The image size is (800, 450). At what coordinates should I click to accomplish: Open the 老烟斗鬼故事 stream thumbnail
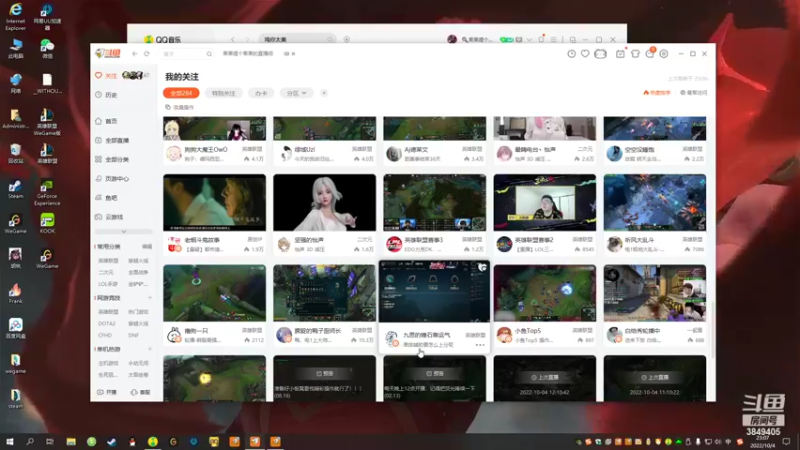click(214, 203)
